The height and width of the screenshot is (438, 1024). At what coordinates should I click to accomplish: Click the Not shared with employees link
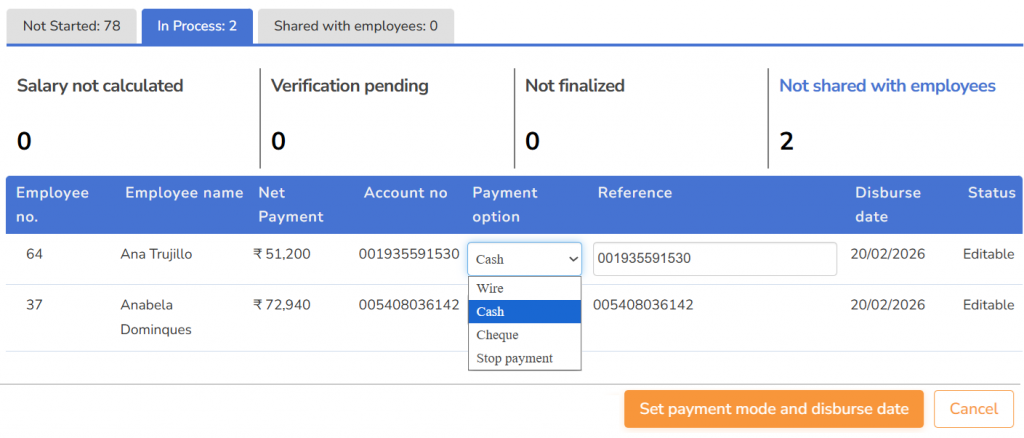887,86
